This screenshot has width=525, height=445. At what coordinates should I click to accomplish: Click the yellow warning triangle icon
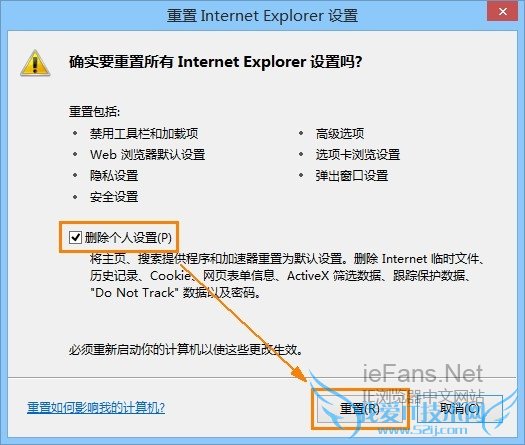tap(35, 63)
